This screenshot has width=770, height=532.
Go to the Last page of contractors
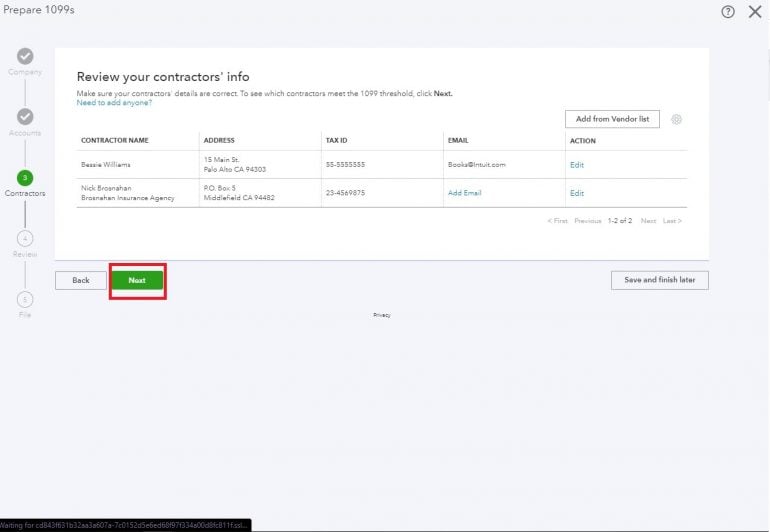coord(672,221)
